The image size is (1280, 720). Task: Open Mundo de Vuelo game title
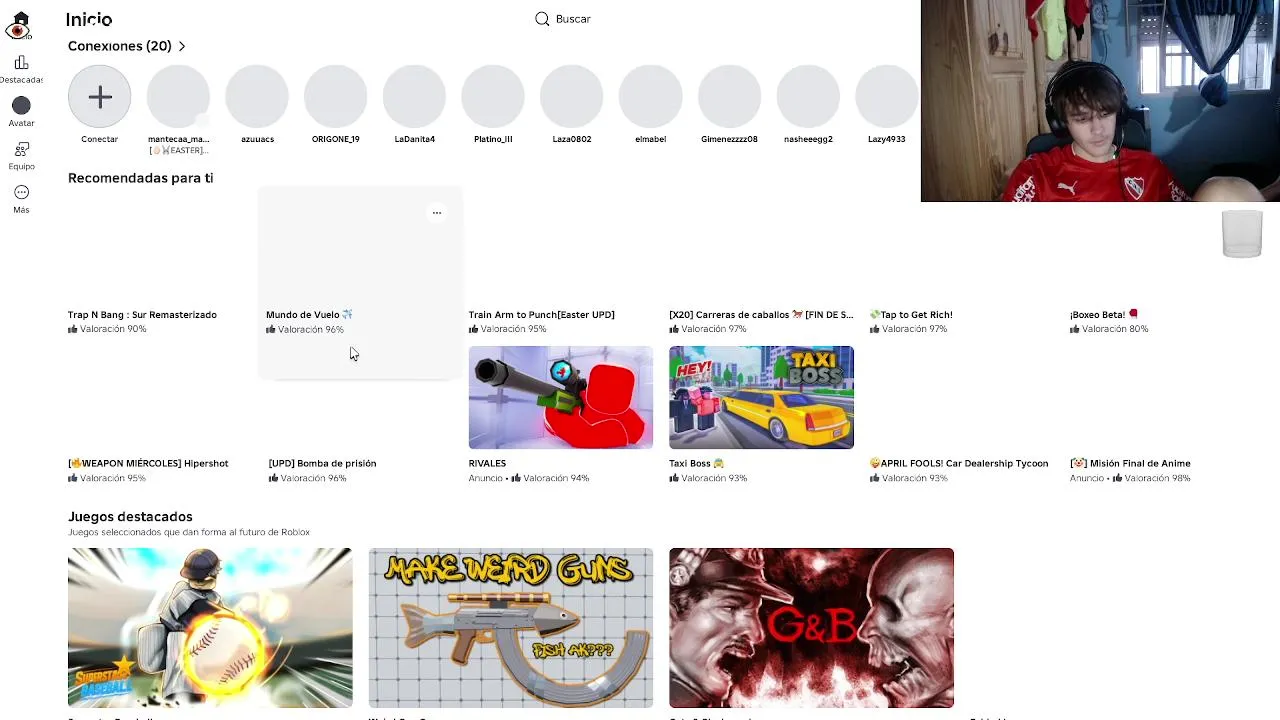[x=309, y=315]
